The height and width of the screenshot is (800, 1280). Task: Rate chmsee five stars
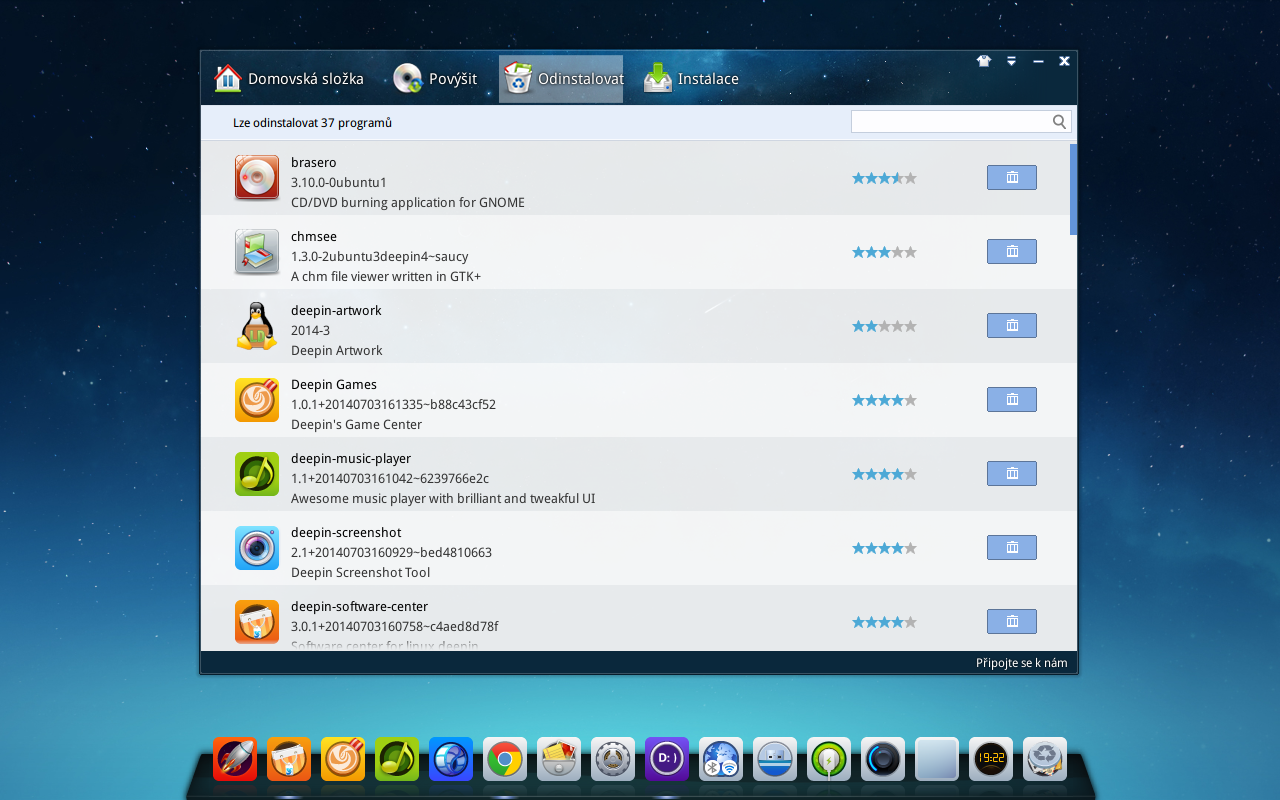912,251
